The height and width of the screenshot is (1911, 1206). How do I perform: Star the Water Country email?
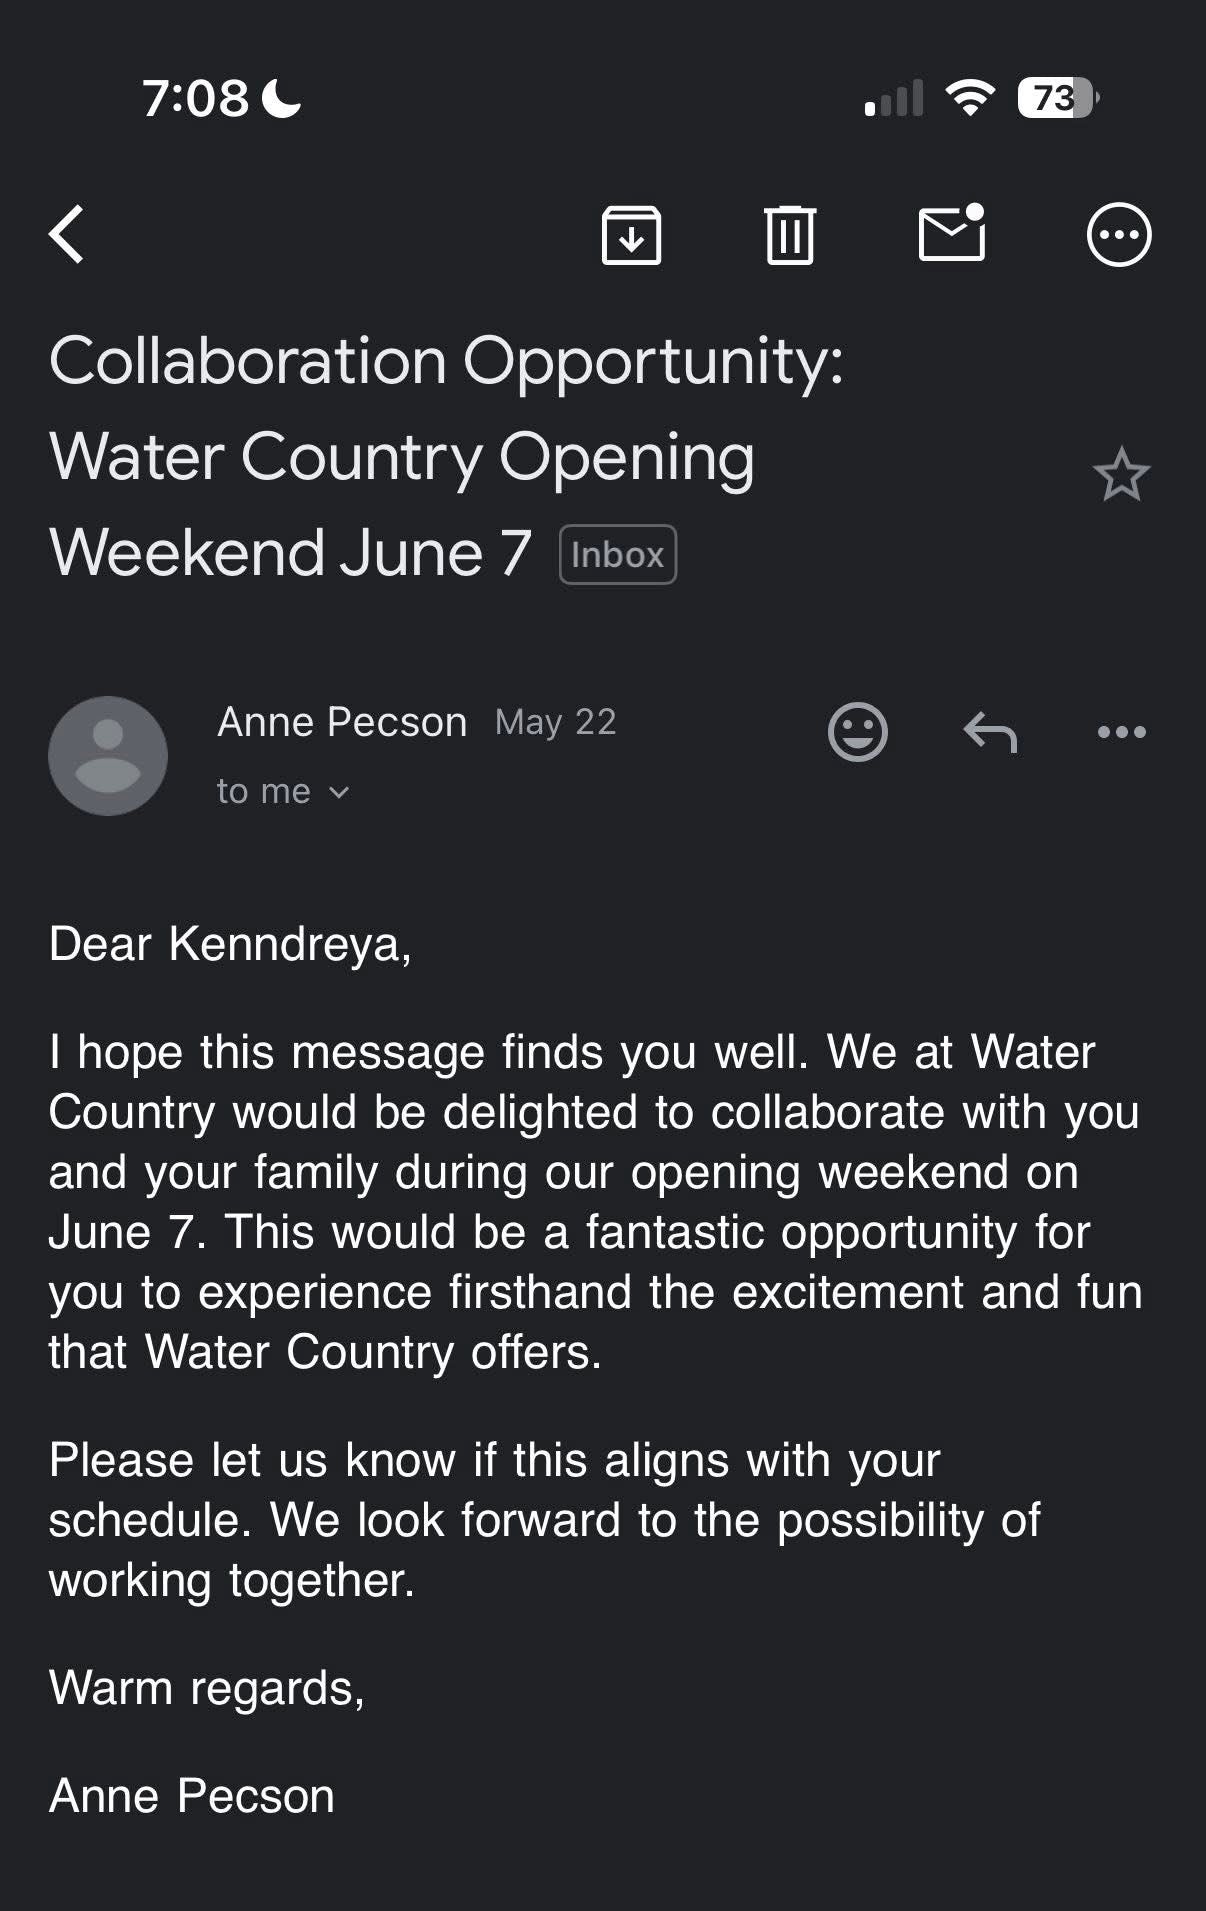(x=1121, y=474)
